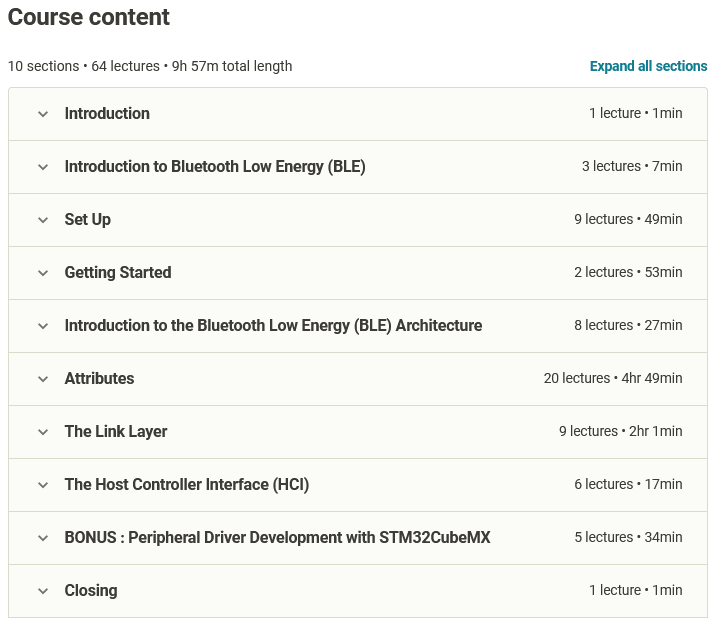Viewport: 716px width, 626px height.
Task: Select the Set Up section heading
Action: [x=88, y=220]
